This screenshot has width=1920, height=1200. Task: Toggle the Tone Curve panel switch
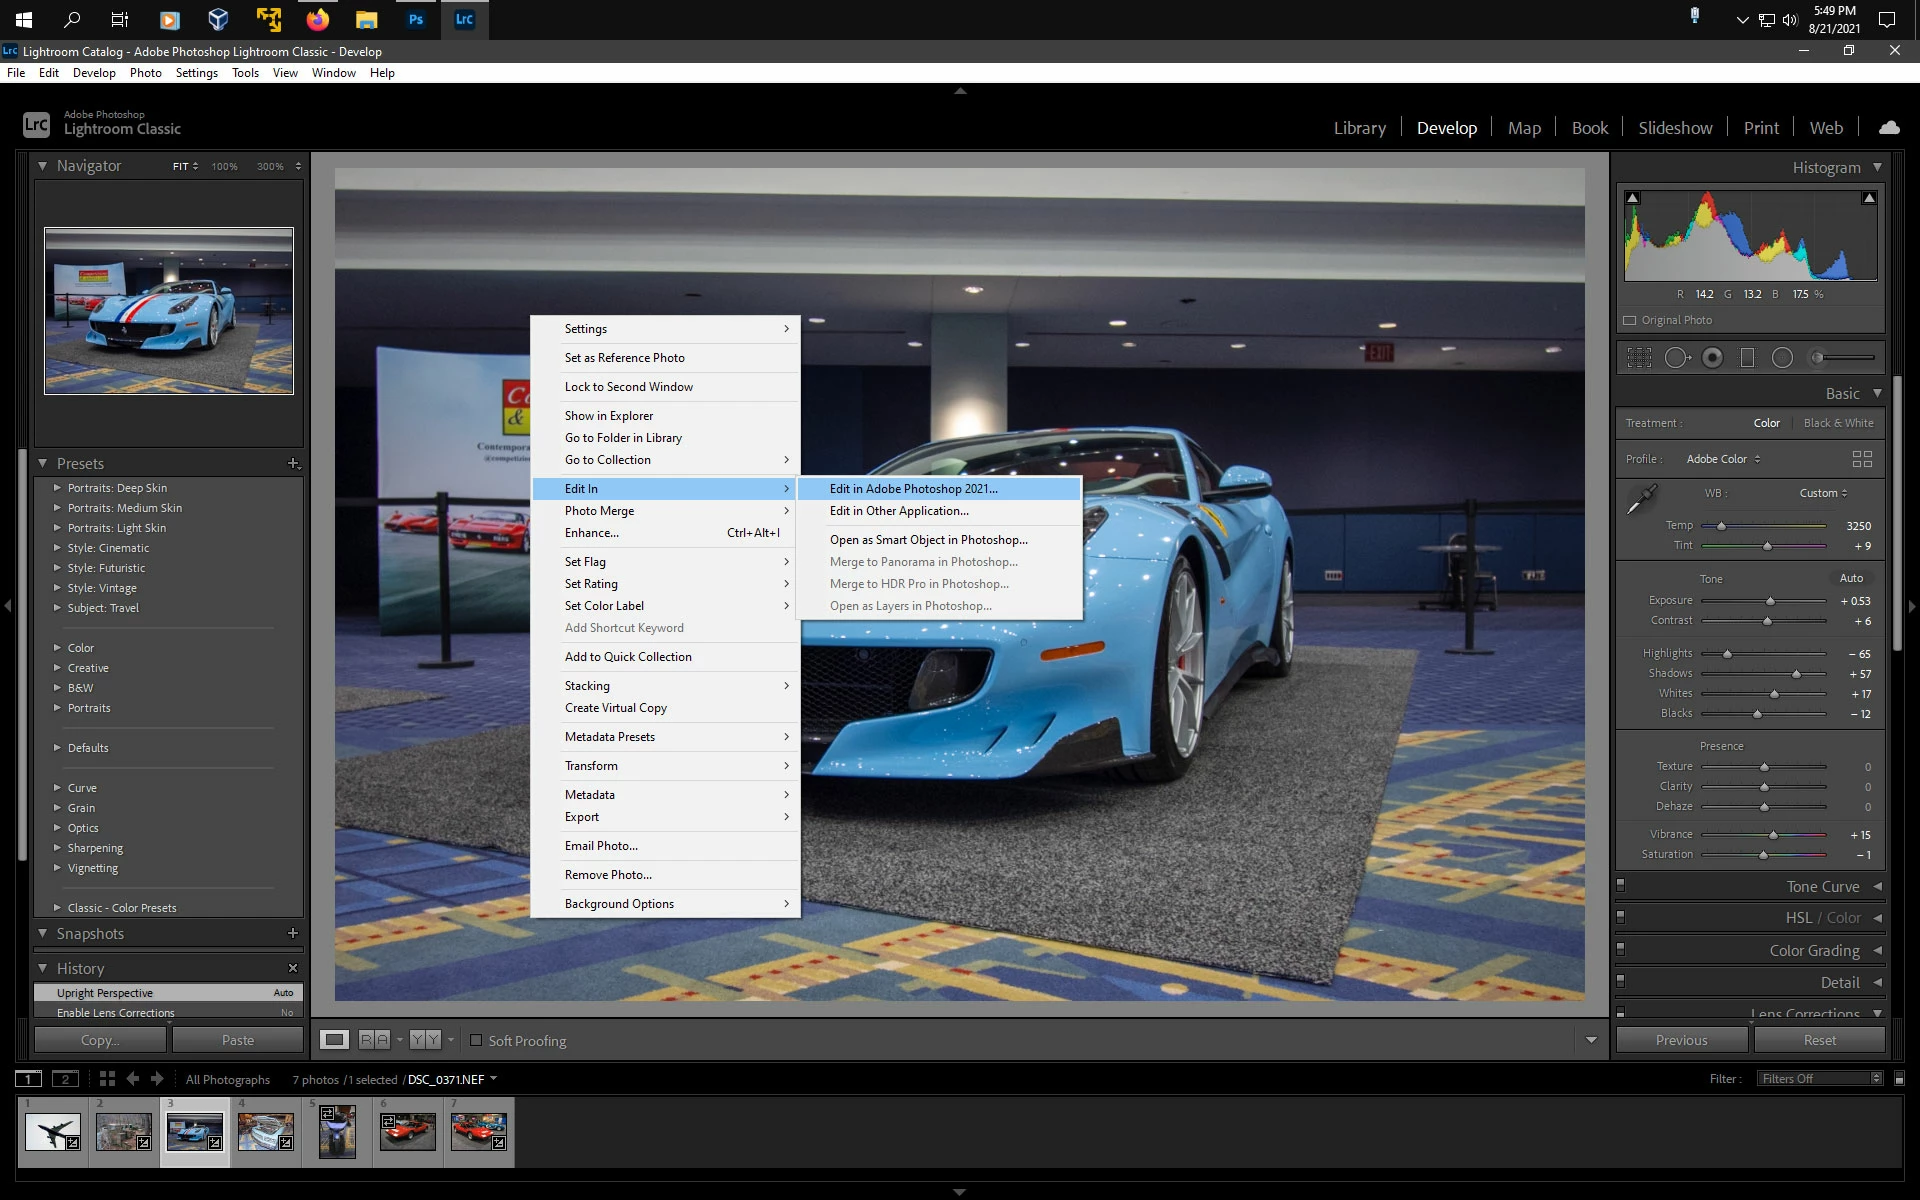tap(1621, 886)
